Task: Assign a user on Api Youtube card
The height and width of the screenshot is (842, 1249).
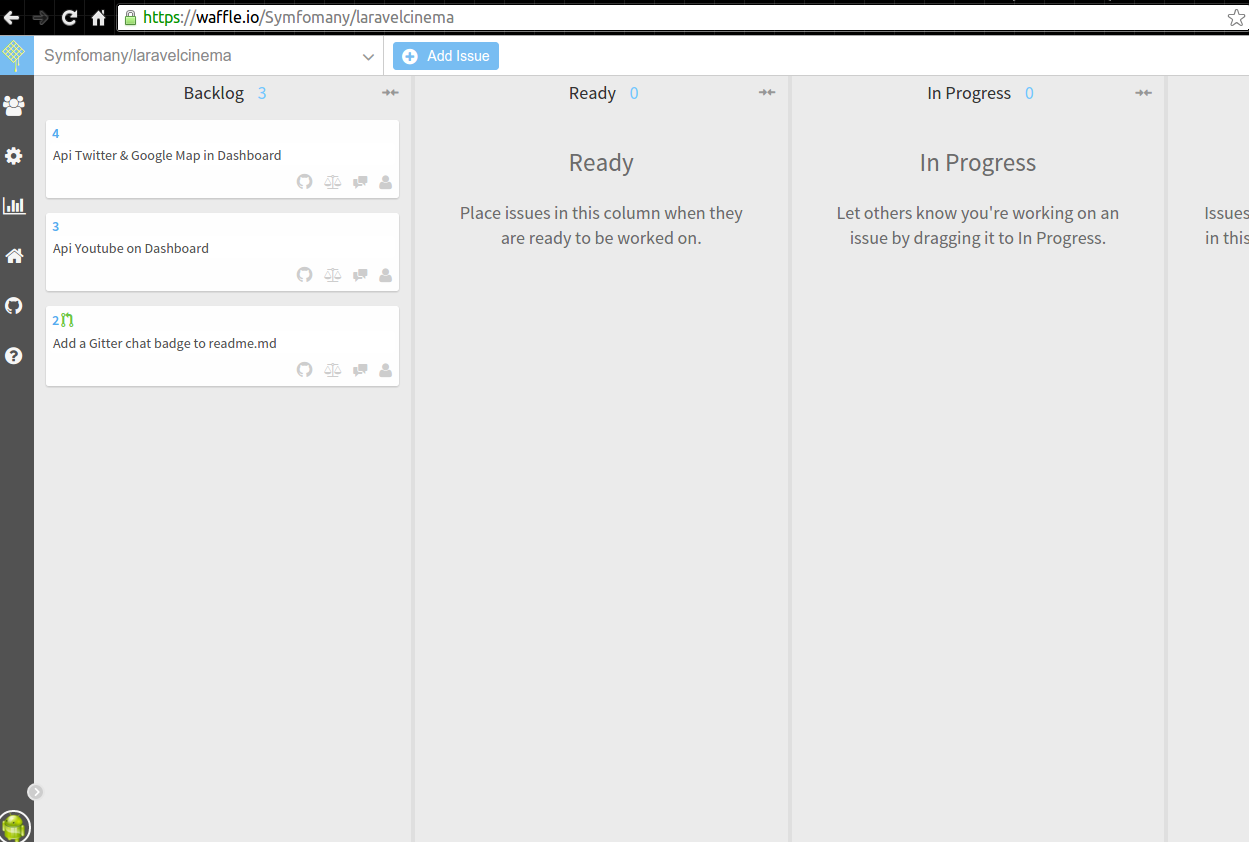Action: pos(386,275)
